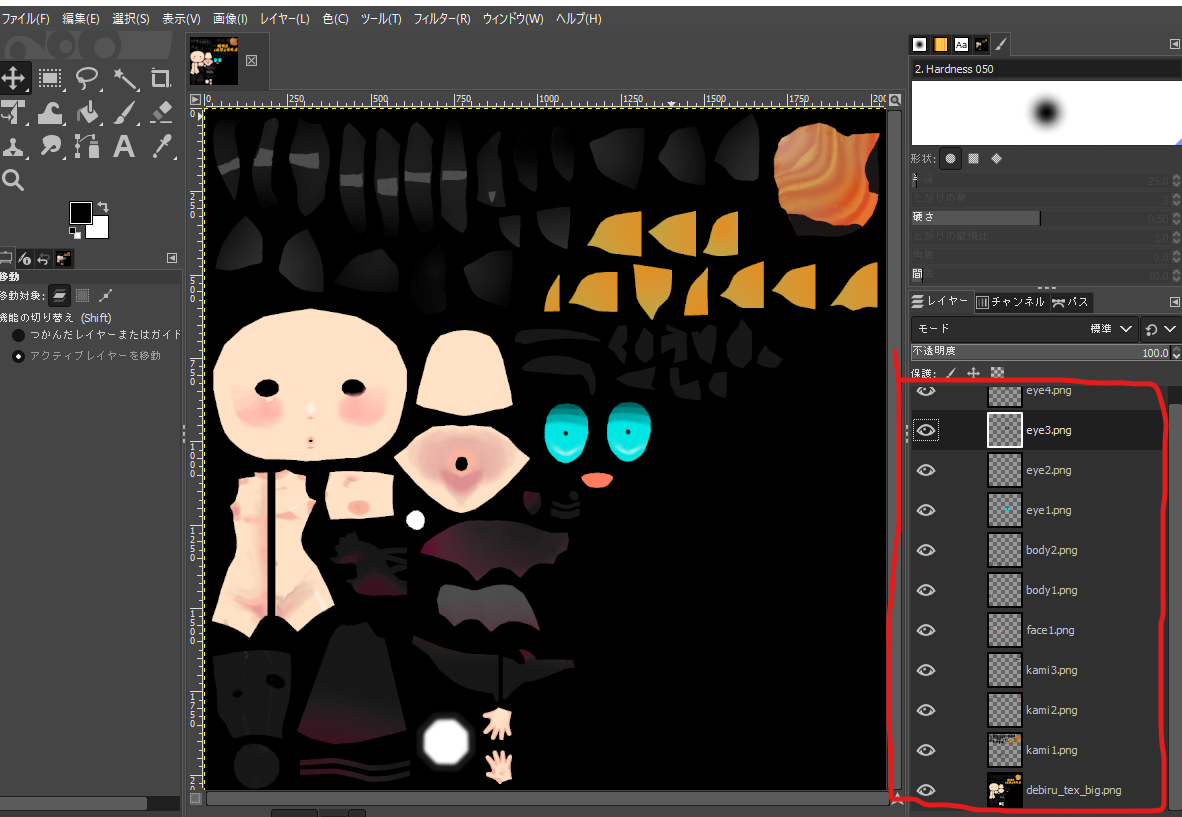Viewport: 1182px width, 817px height.
Task: Select the Clone stamp tool
Action: [x=14, y=146]
